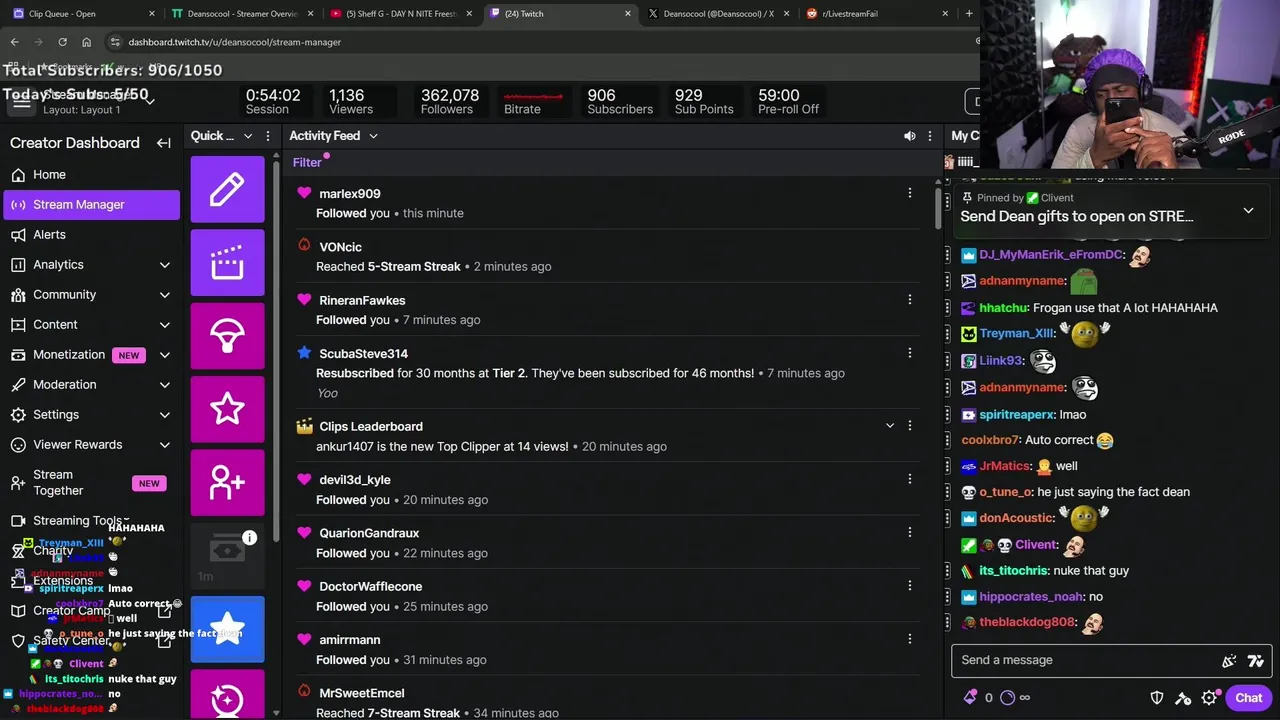The width and height of the screenshot is (1280, 720).
Task: Click the Clip quick action with clapperboard icon
Action: click(227, 262)
